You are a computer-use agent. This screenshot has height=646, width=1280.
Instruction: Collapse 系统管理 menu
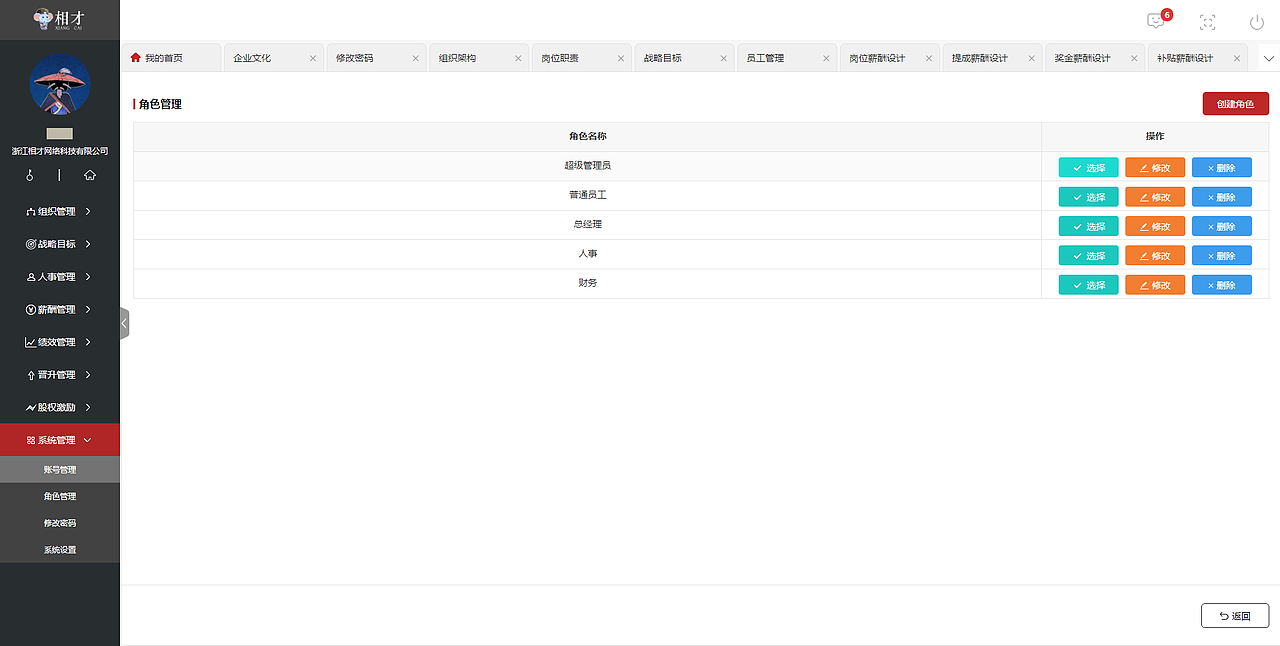pos(60,440)
